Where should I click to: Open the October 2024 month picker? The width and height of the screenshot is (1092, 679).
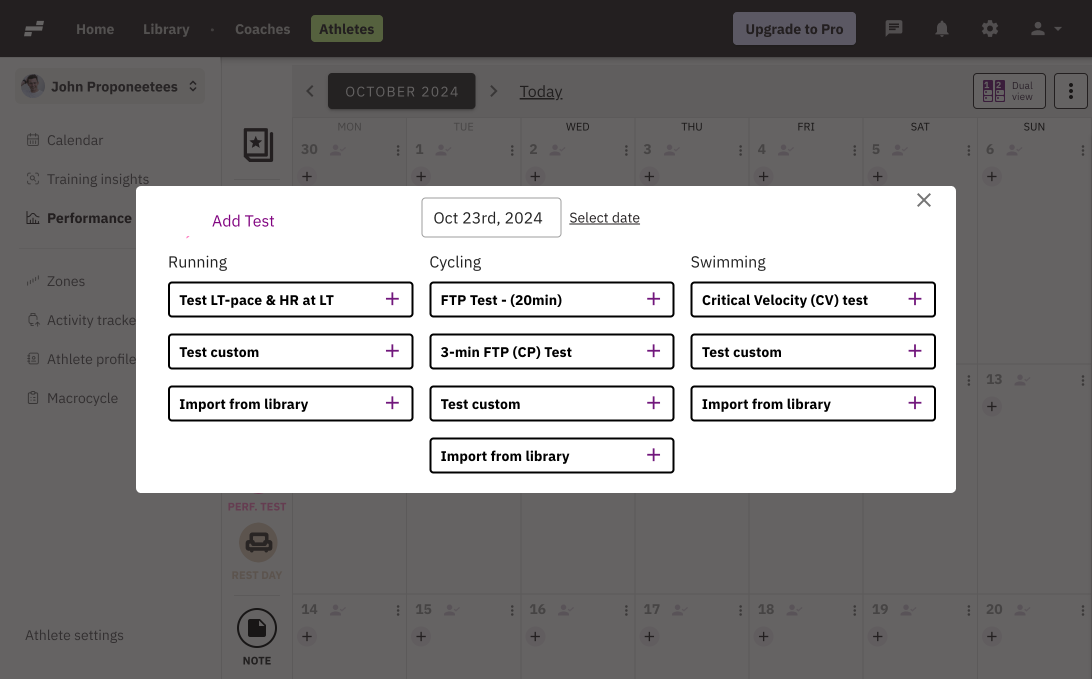(x=402, y=91)
